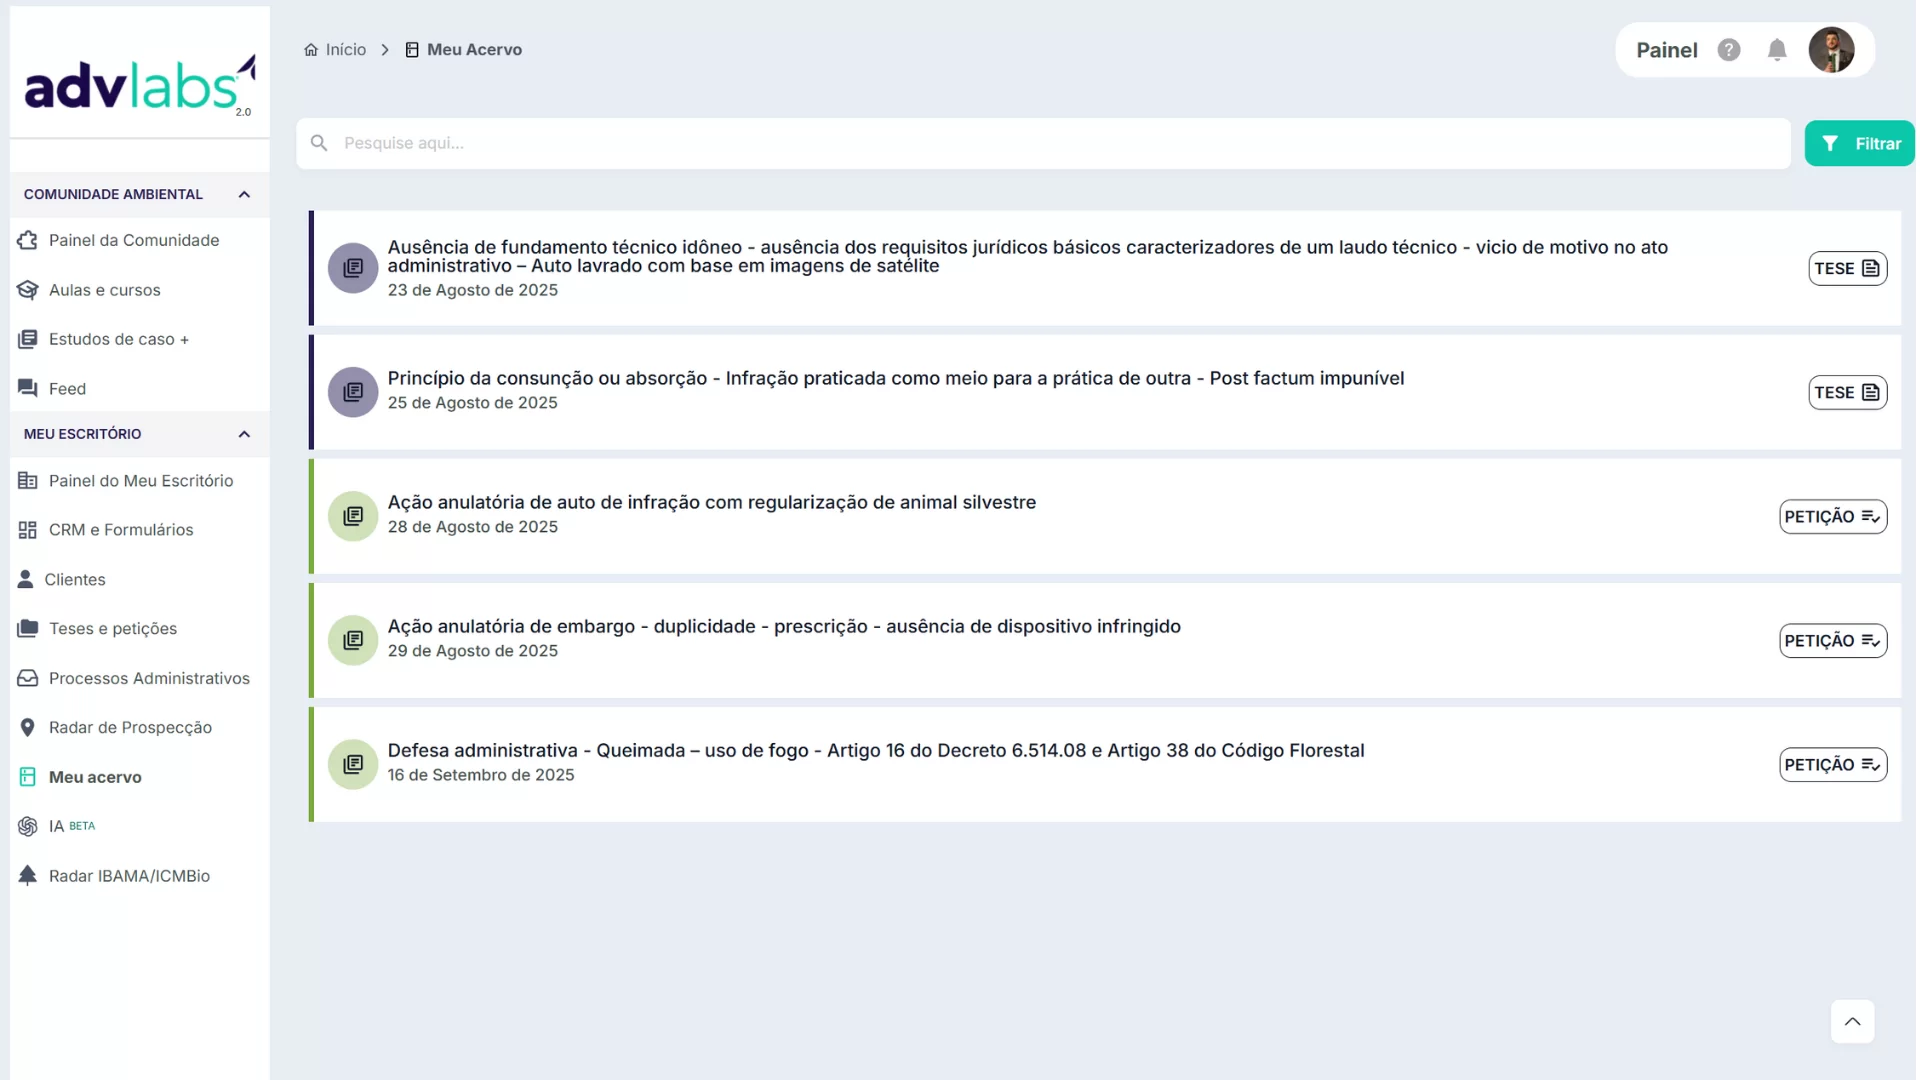Viewport: 1920px width, 1080px height.
Task: Click the scroll-to-top arrow button
Action: pos(1852,1021)
